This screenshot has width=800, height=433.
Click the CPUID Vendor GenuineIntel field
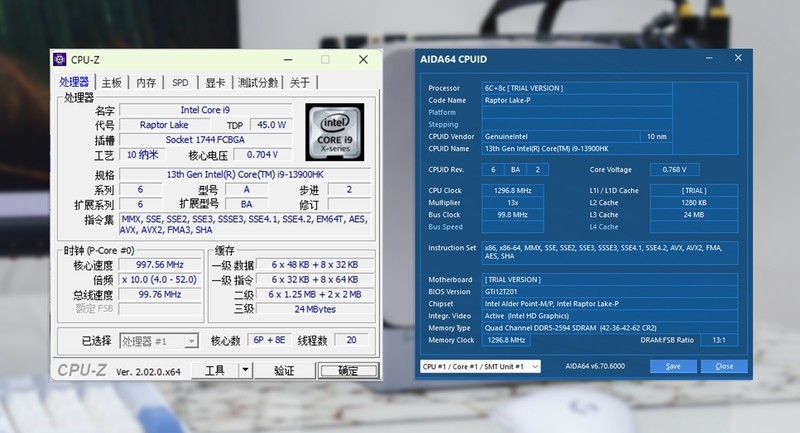pyautogui.click(x=561, y=136)
